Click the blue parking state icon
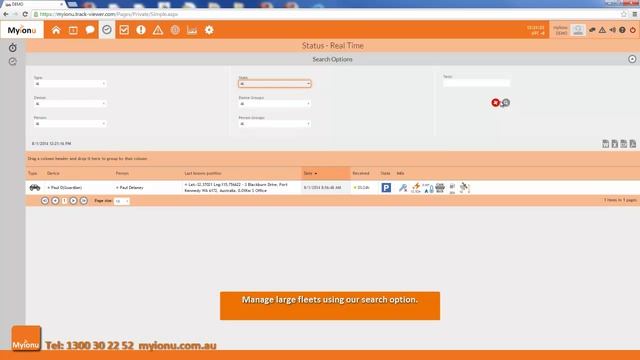This screenshot has height=360, width=640. pos(386,187)
